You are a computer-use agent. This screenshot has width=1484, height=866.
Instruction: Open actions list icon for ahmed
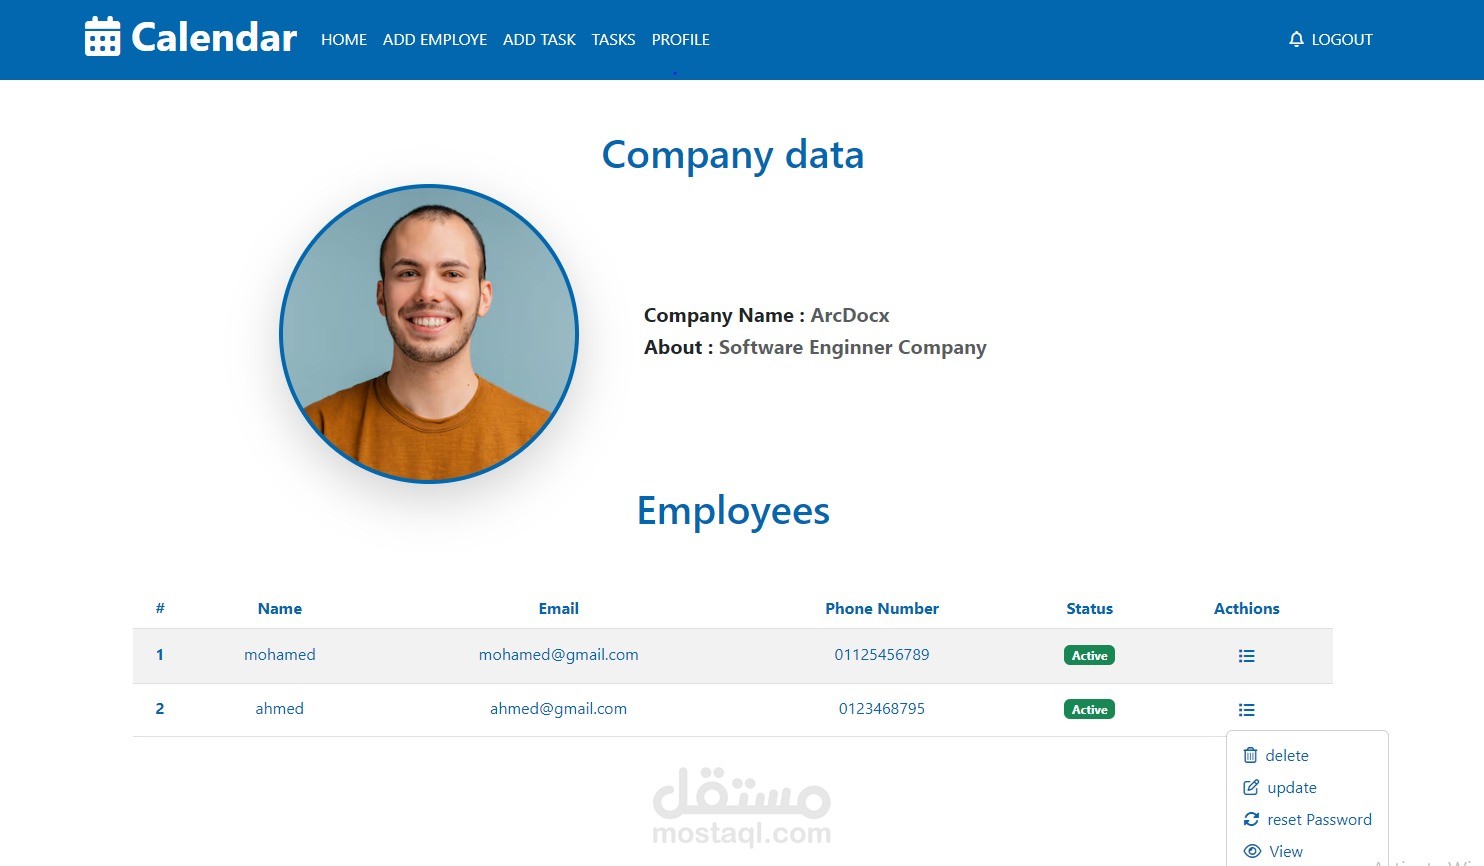[x=1246, y=710]
